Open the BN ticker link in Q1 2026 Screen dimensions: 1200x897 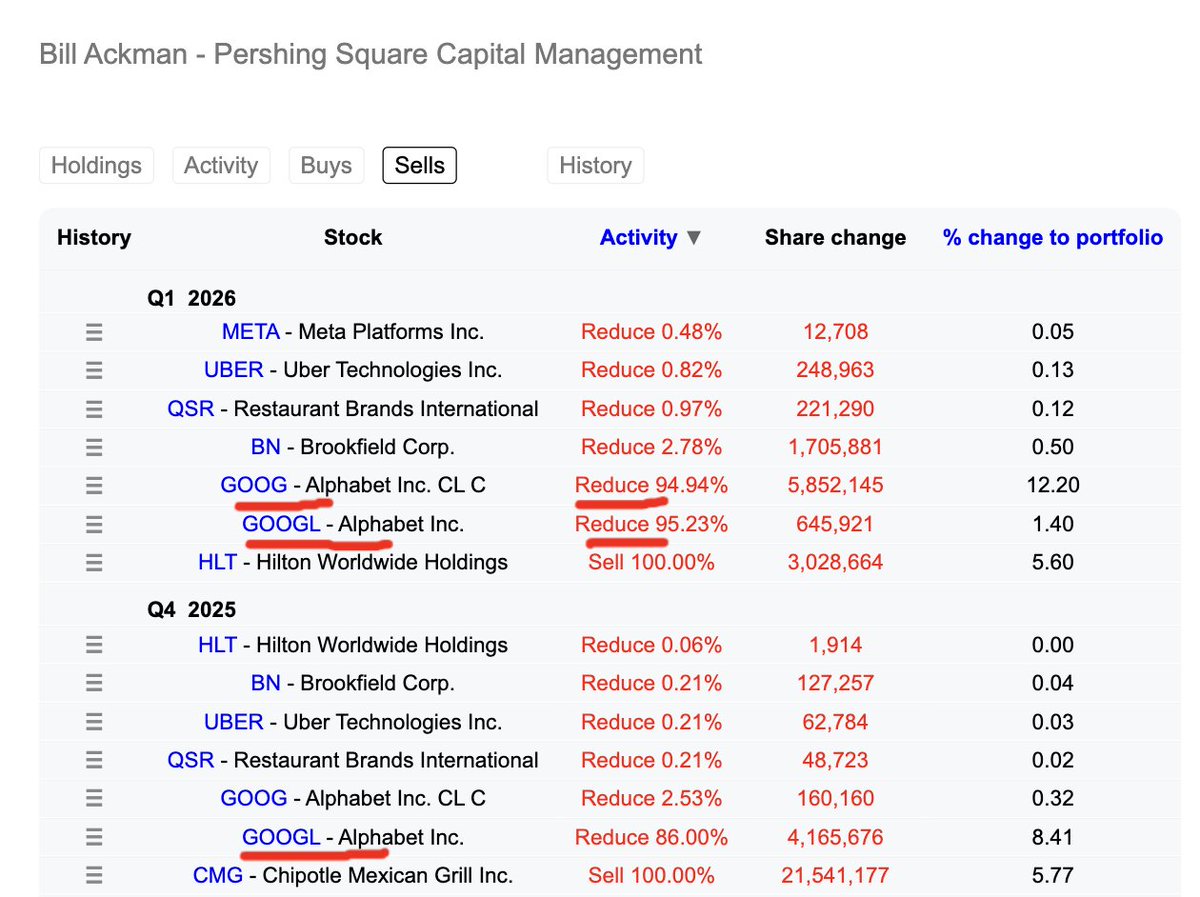tap(266, 447)
